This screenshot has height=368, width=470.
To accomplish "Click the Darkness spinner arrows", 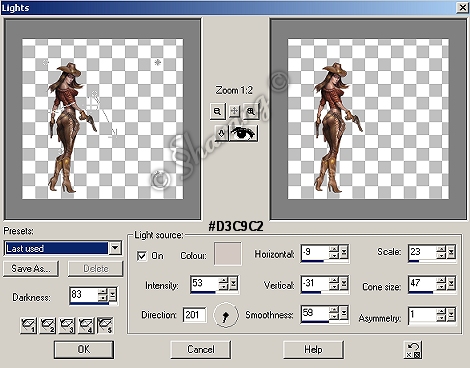I will tap(103, 295).
